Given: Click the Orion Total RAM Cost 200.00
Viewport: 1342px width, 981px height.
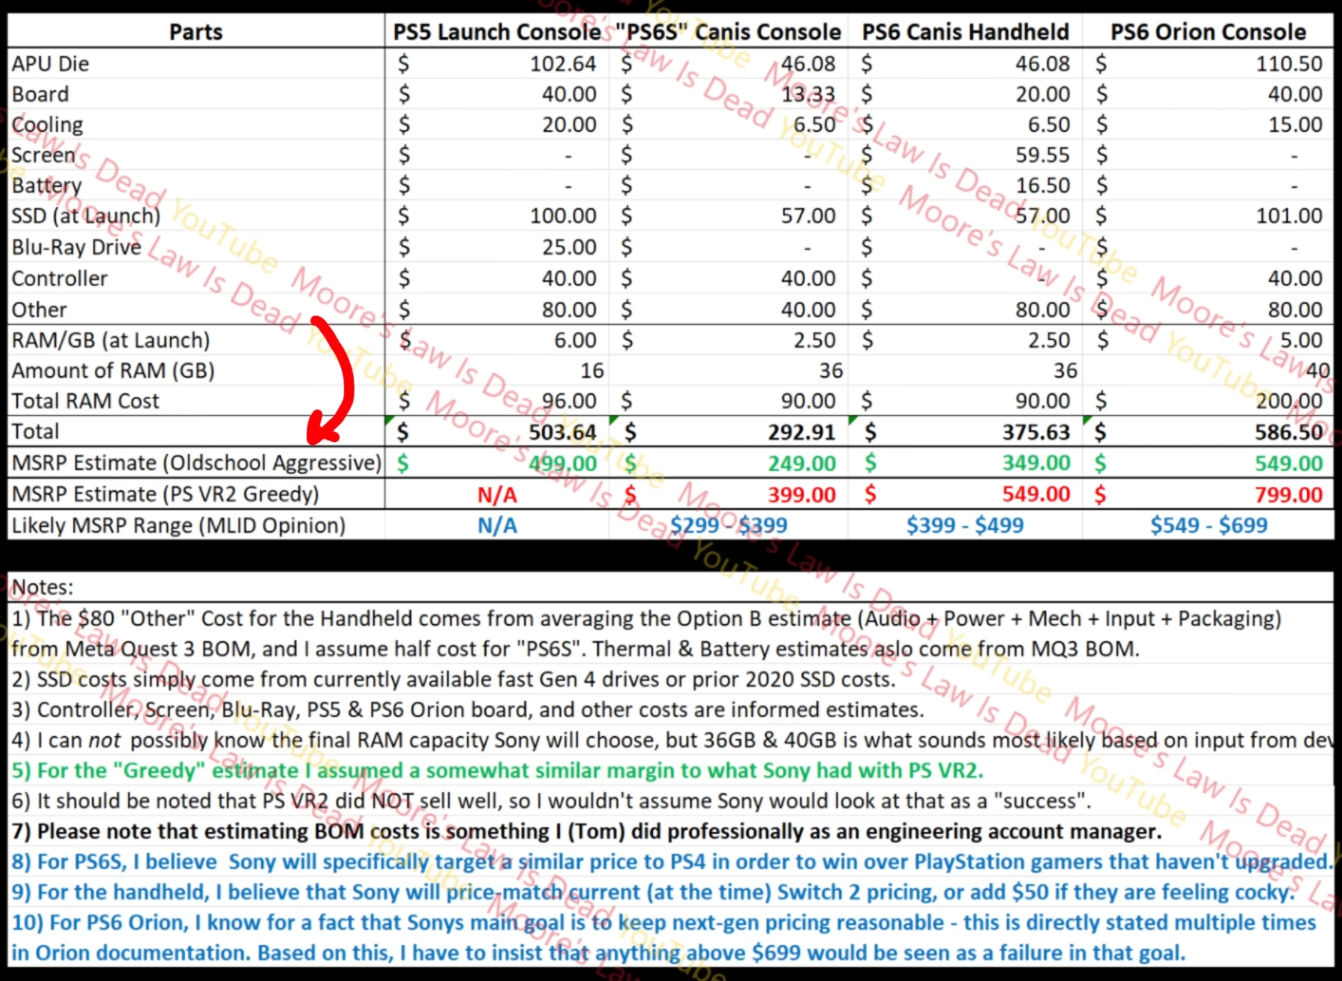Looking at the screenshot, I should pos(1289,401).
